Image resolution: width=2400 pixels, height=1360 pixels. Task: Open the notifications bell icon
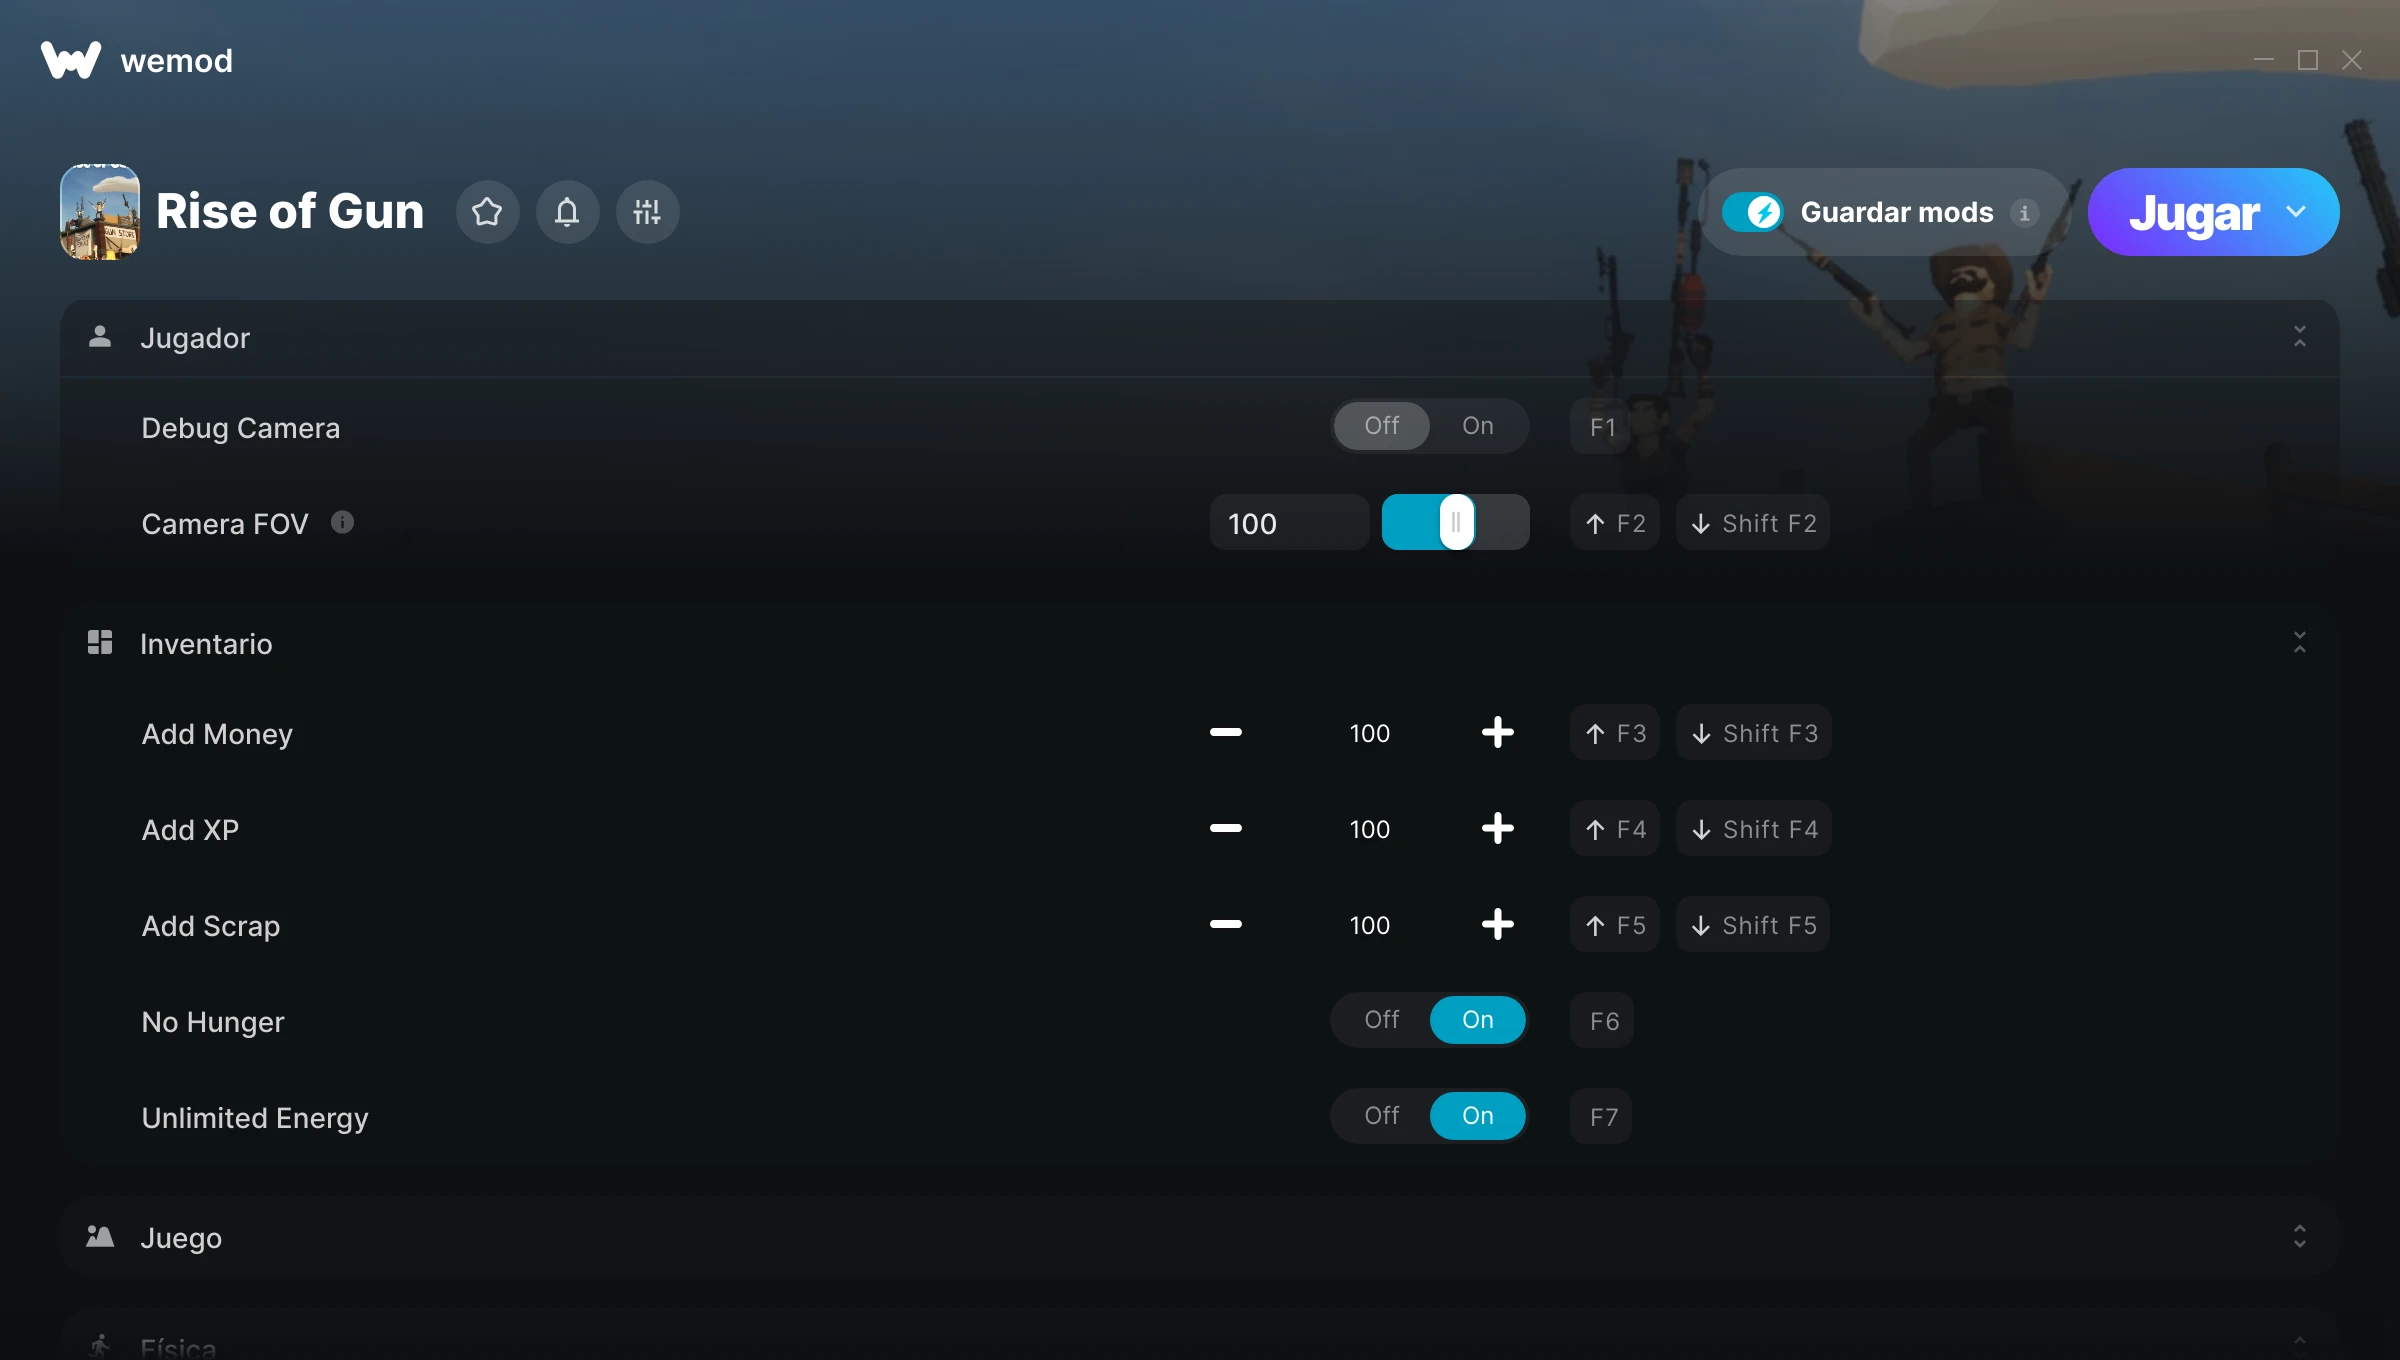(567, 212)
